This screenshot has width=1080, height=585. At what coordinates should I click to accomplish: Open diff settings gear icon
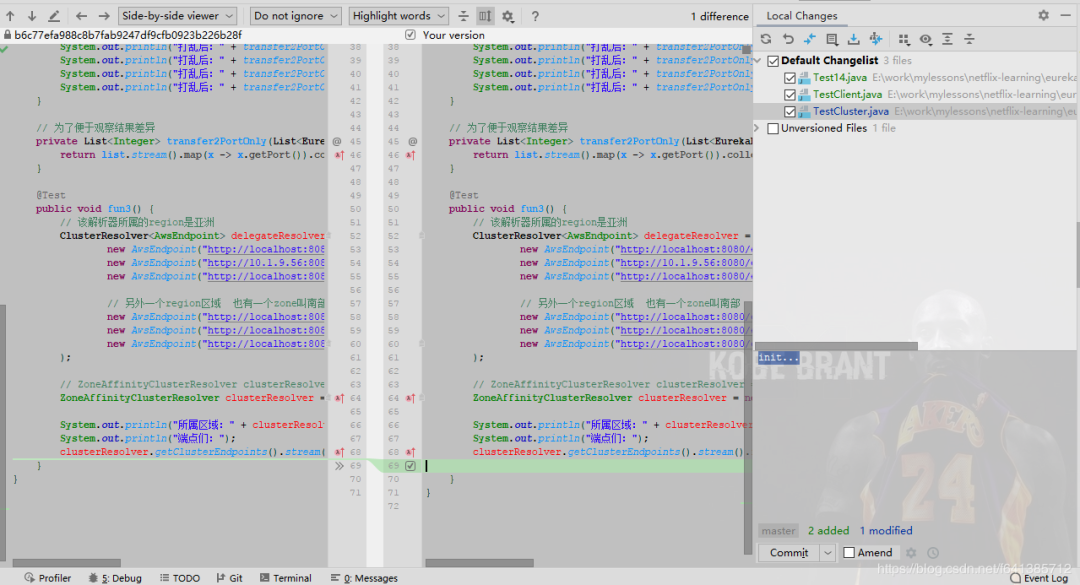[507, 16]
